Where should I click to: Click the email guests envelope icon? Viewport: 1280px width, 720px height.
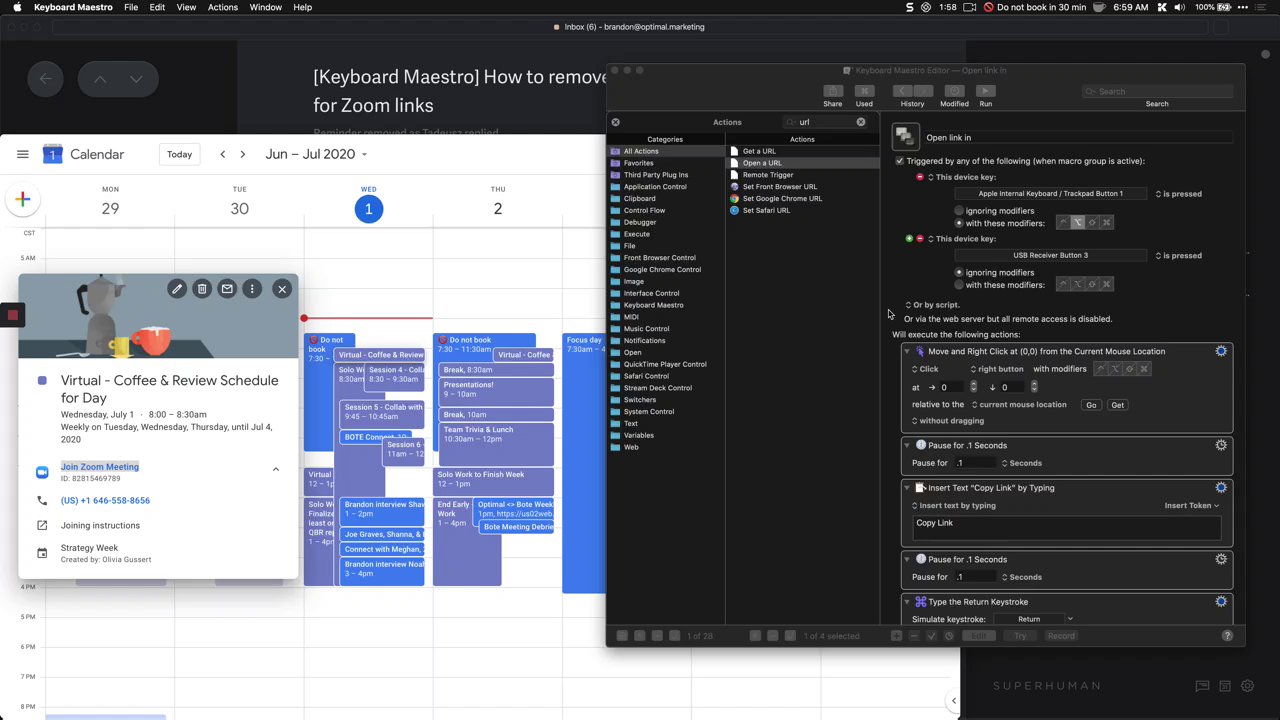click(227, 289)
